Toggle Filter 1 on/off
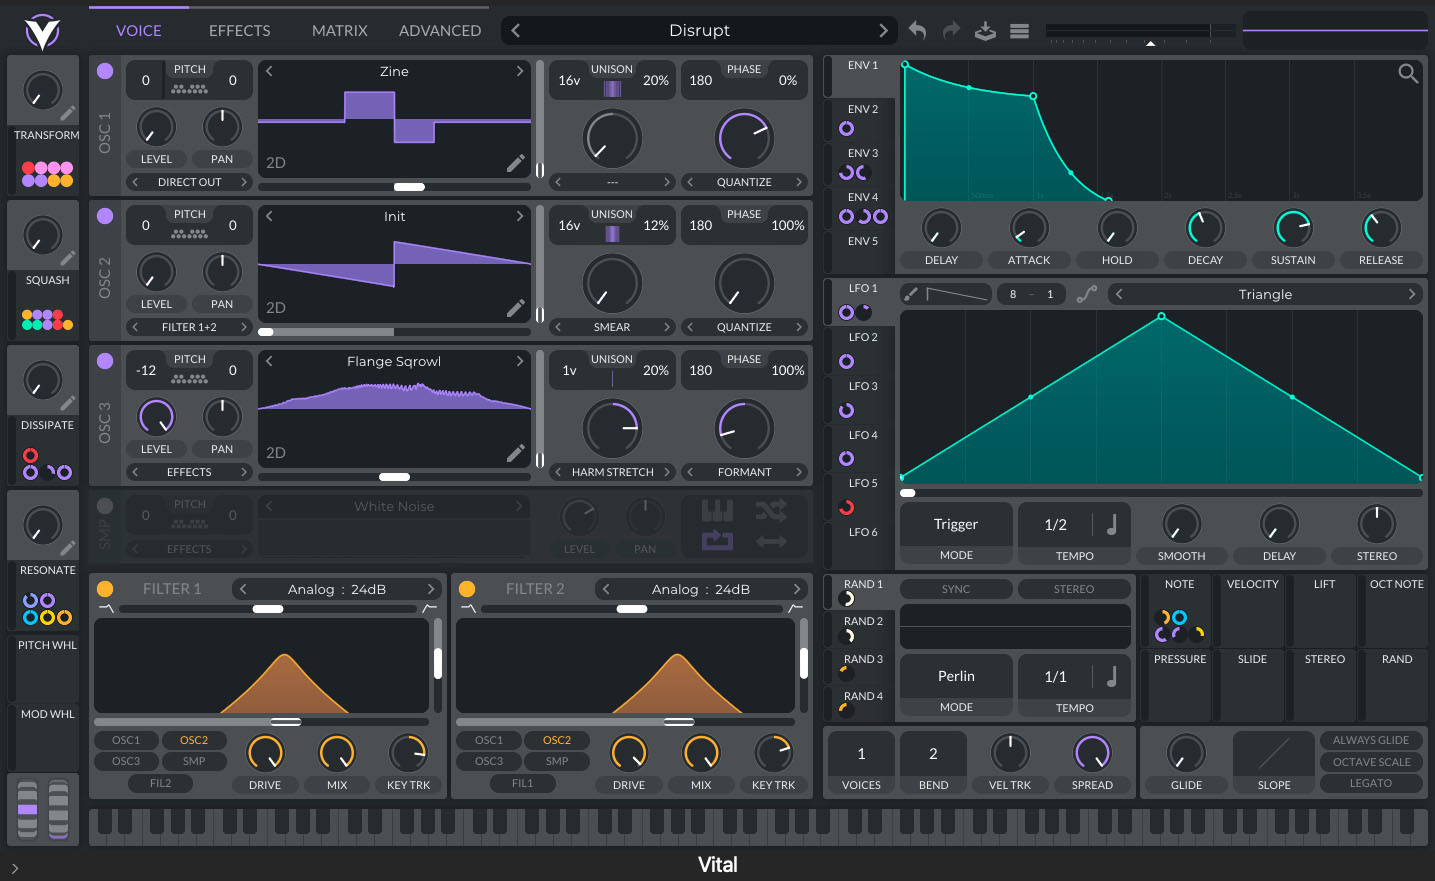Image resolution: width=1435 pixels, height=881 pixels. [x=105, y=589]
